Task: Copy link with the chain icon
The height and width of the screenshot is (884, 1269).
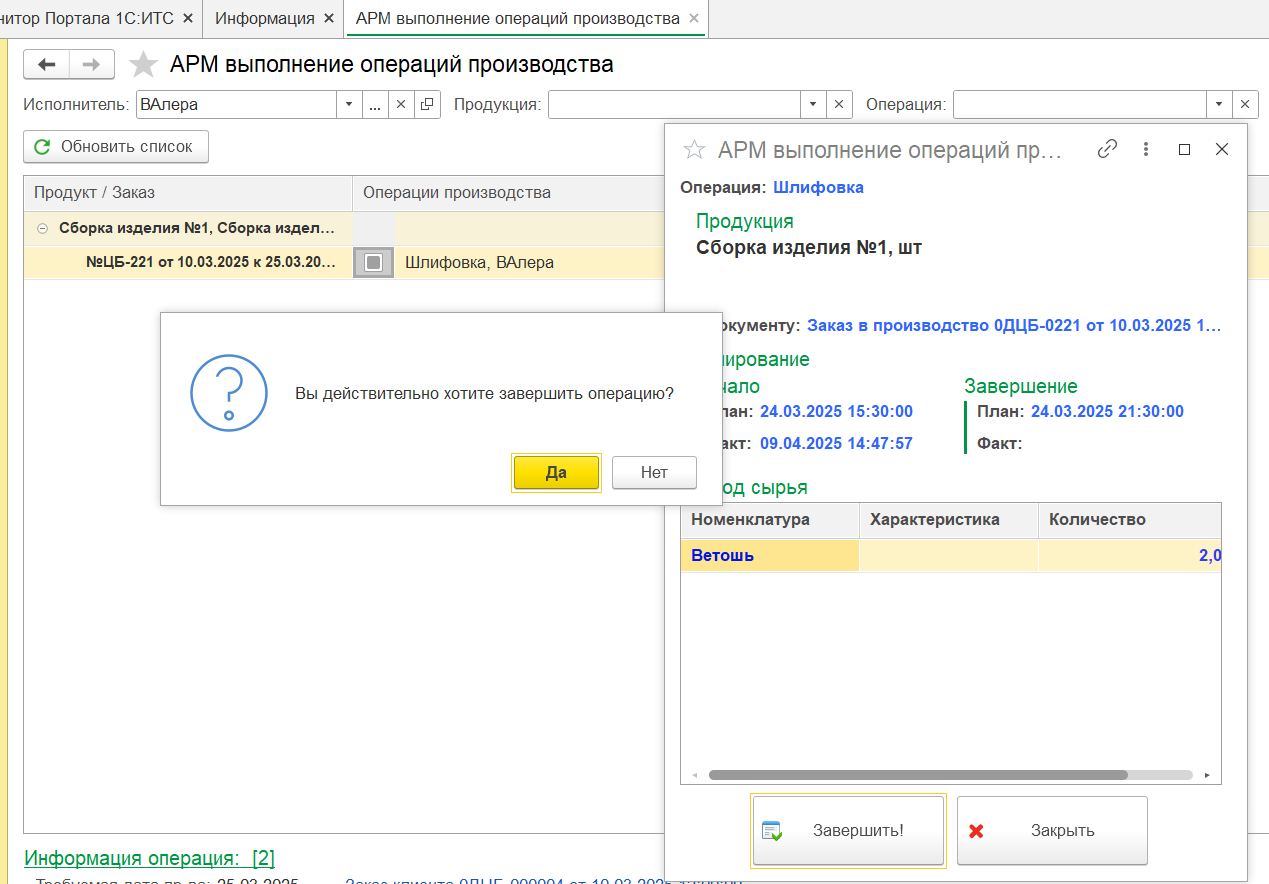Action: [1107, 149]
